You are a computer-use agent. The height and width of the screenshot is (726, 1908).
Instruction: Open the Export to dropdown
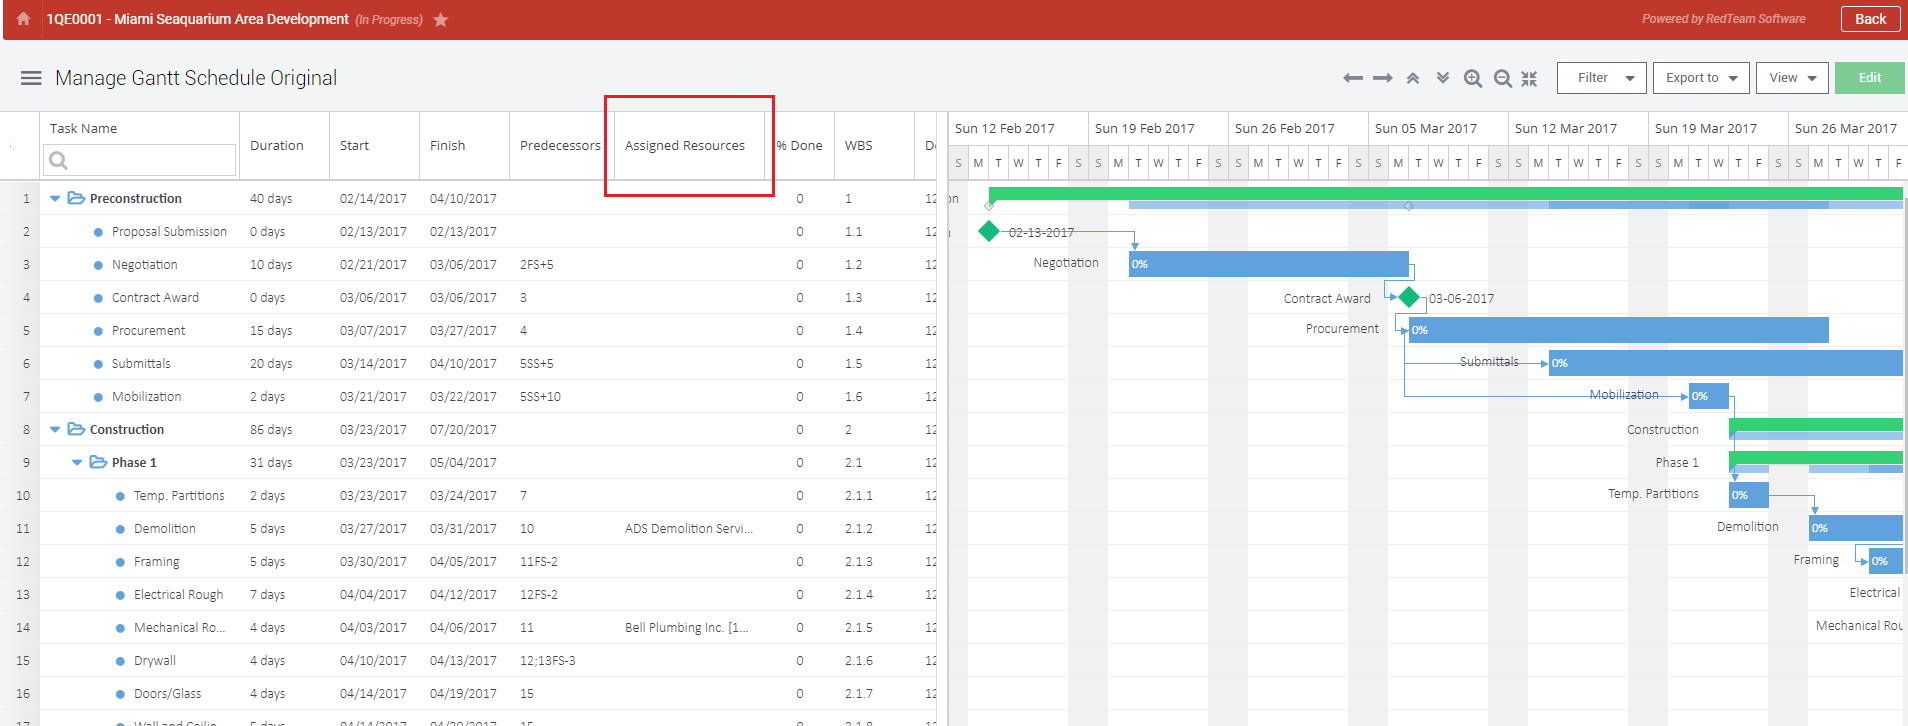tap(1701, 78)
